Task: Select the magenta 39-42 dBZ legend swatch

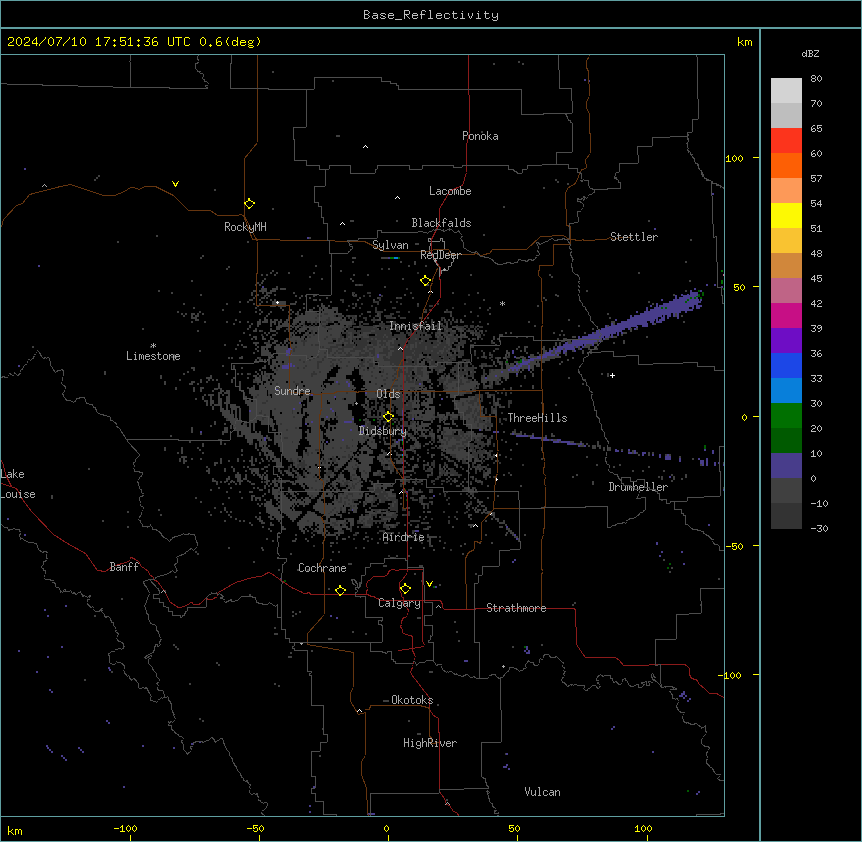Action: (786, 315)
